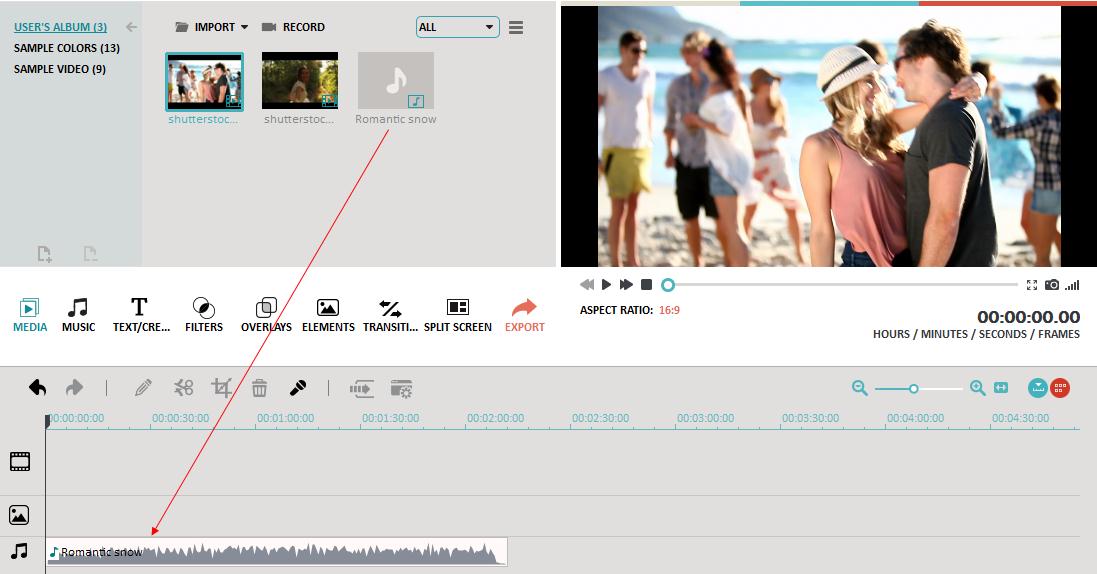Click zoom to fit timeline icon

pyautogui.click(x=1001, y=388)
